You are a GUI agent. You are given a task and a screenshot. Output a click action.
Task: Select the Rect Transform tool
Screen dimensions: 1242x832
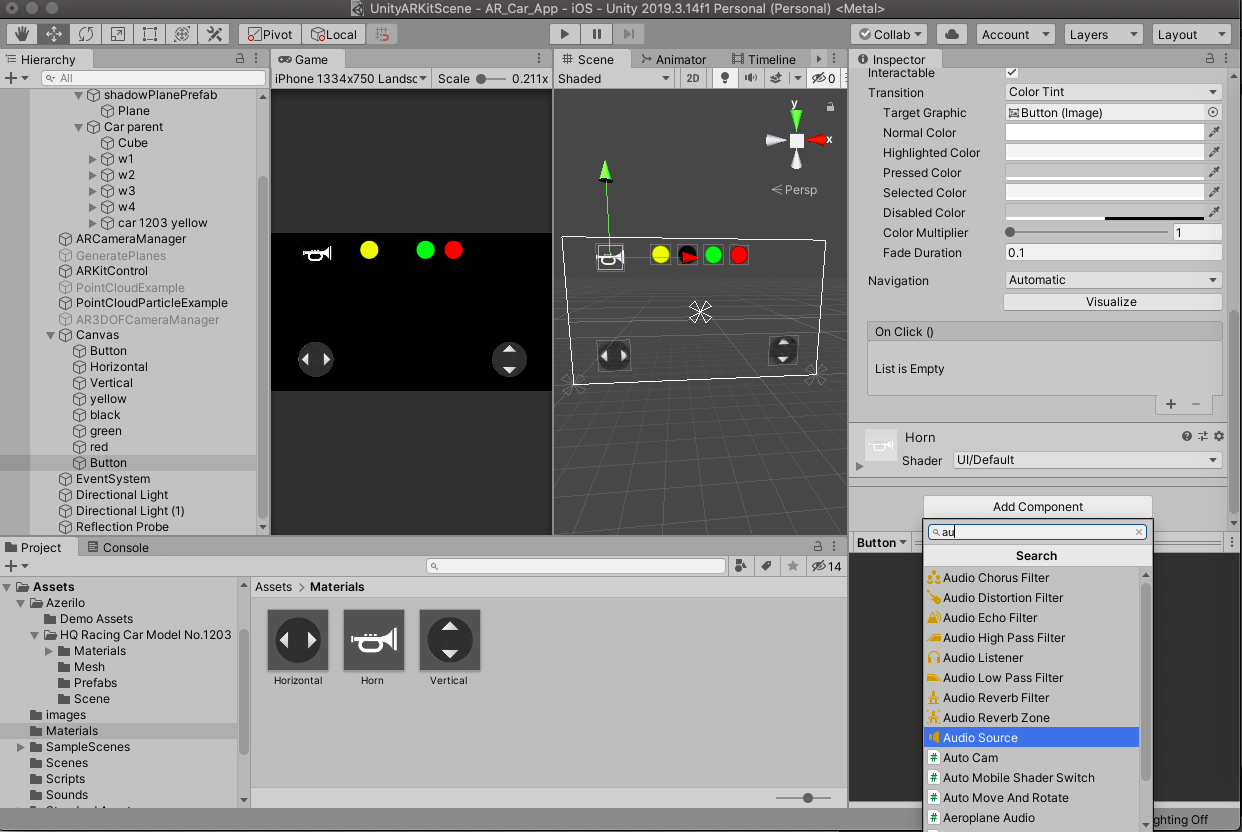tap(150, 34)
